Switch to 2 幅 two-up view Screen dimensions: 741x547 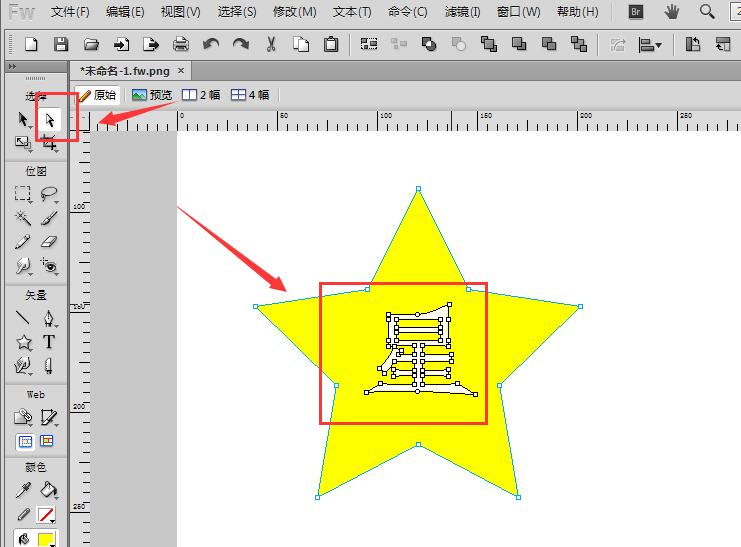[x=201, y=95]
